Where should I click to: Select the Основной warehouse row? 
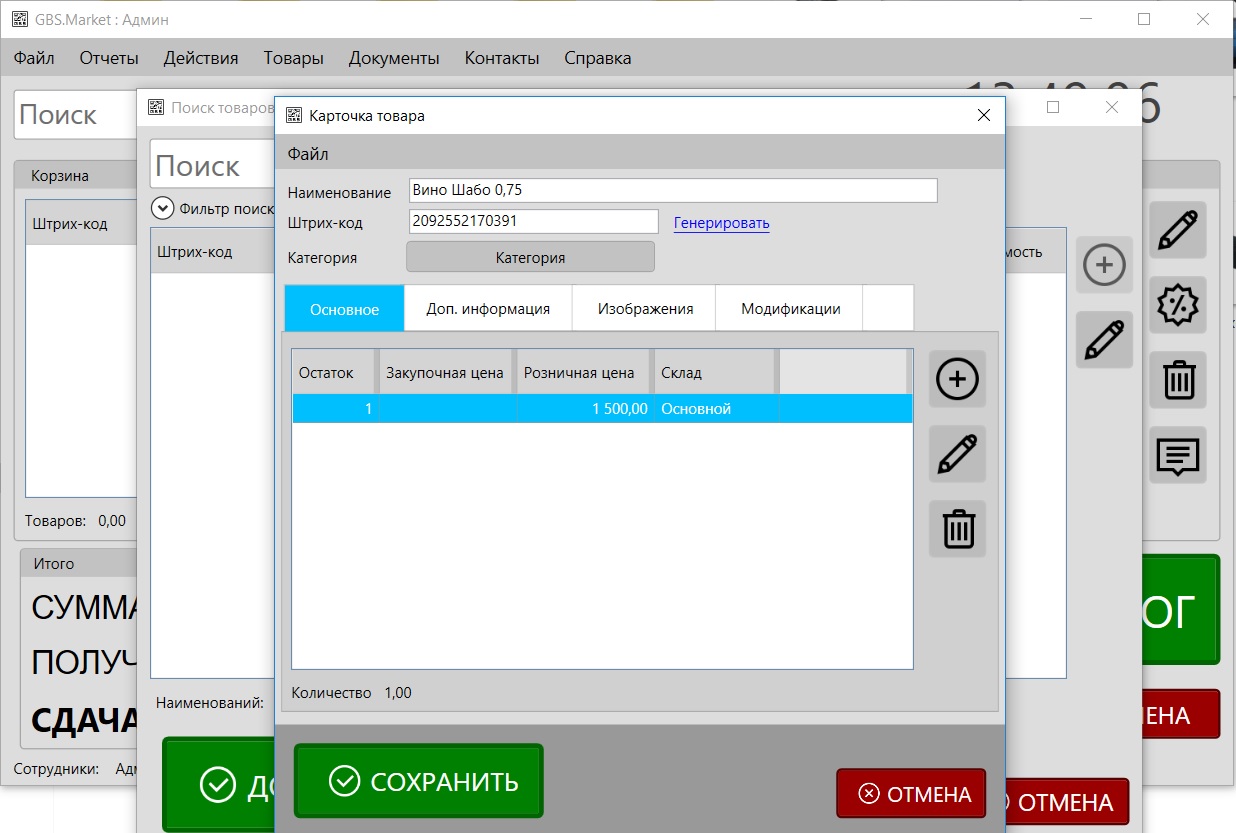pos(601,408)
